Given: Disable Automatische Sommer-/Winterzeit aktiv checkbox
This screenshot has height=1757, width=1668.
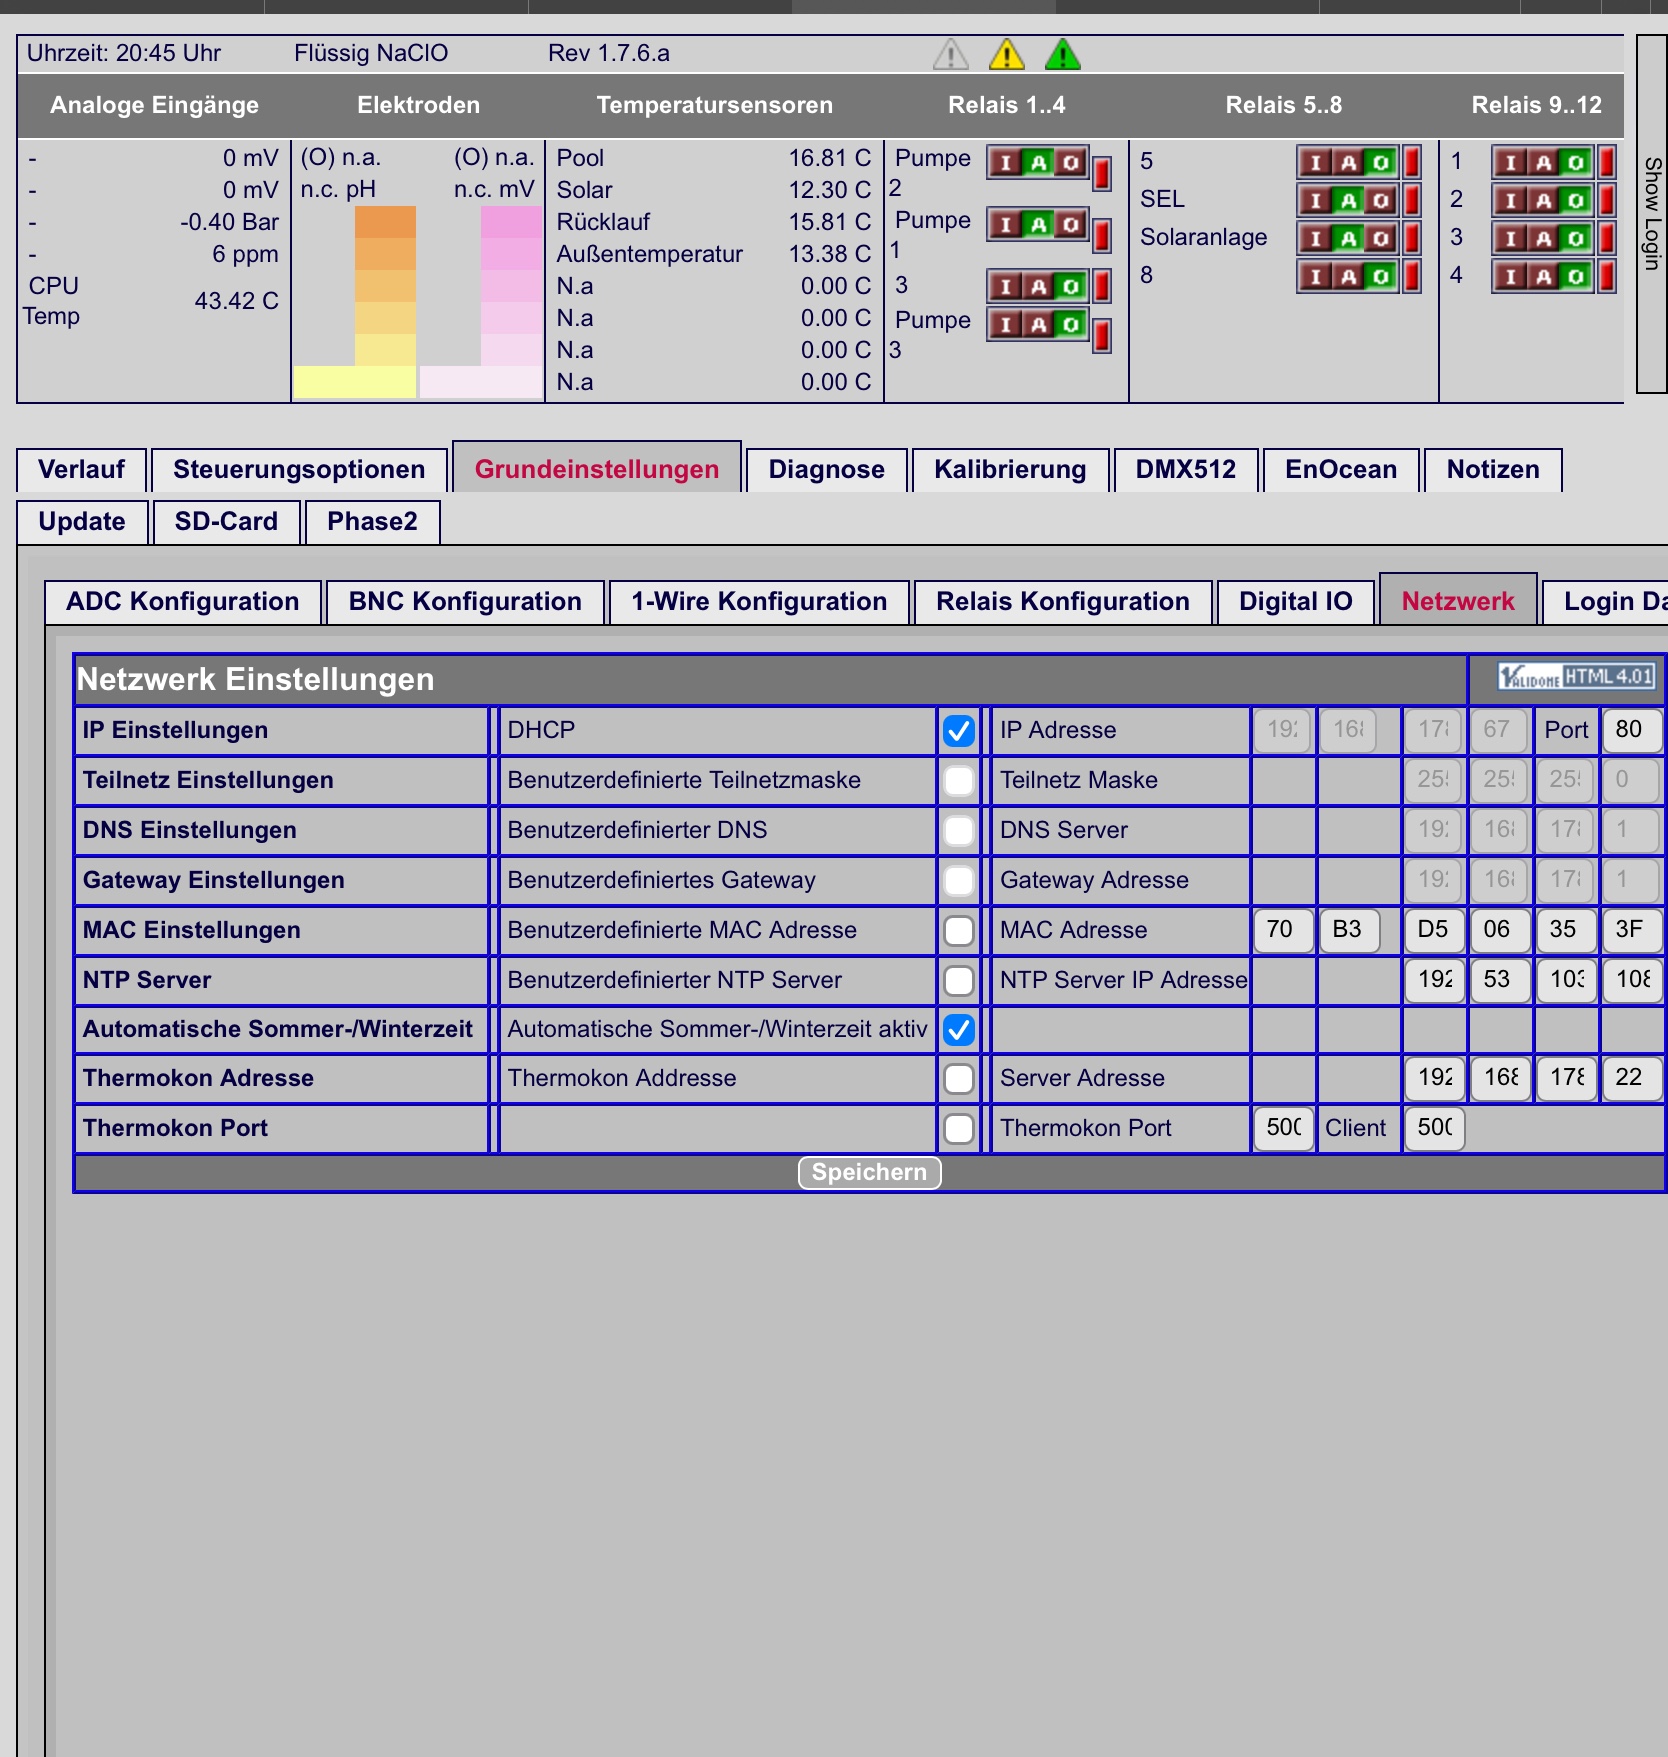Looking at the screenshot, I should pyautogui.click(x=958, y=1029).
